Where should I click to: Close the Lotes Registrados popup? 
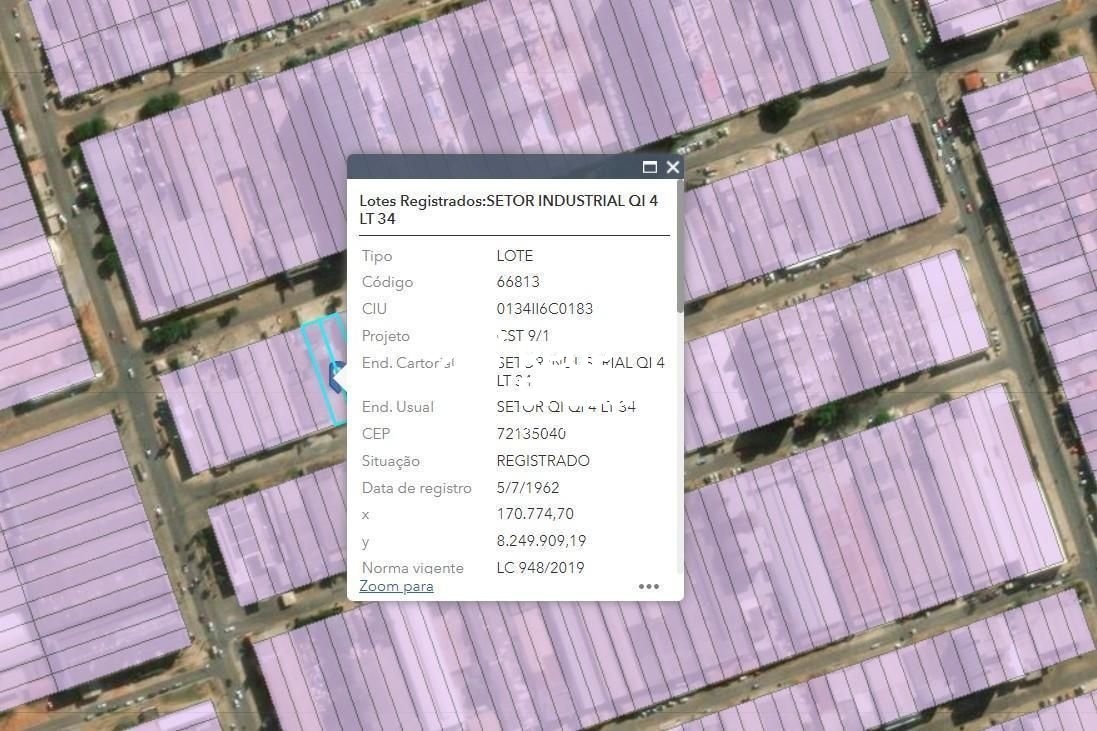coord(673,167)
